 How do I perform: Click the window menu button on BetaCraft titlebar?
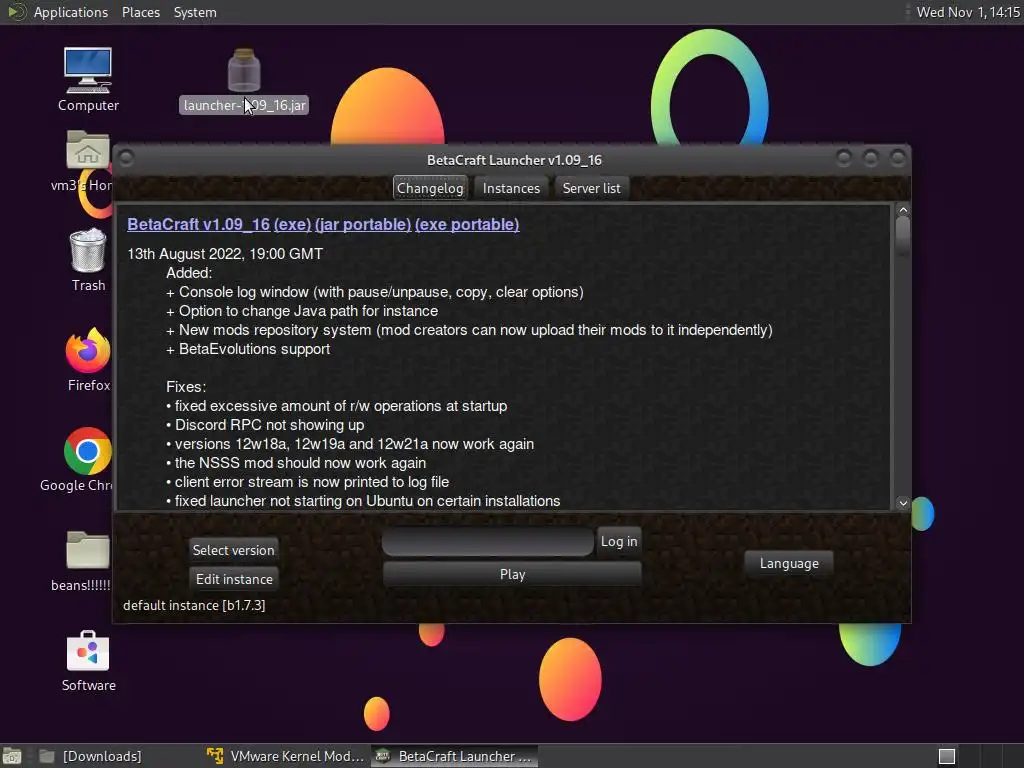(127, 158)
